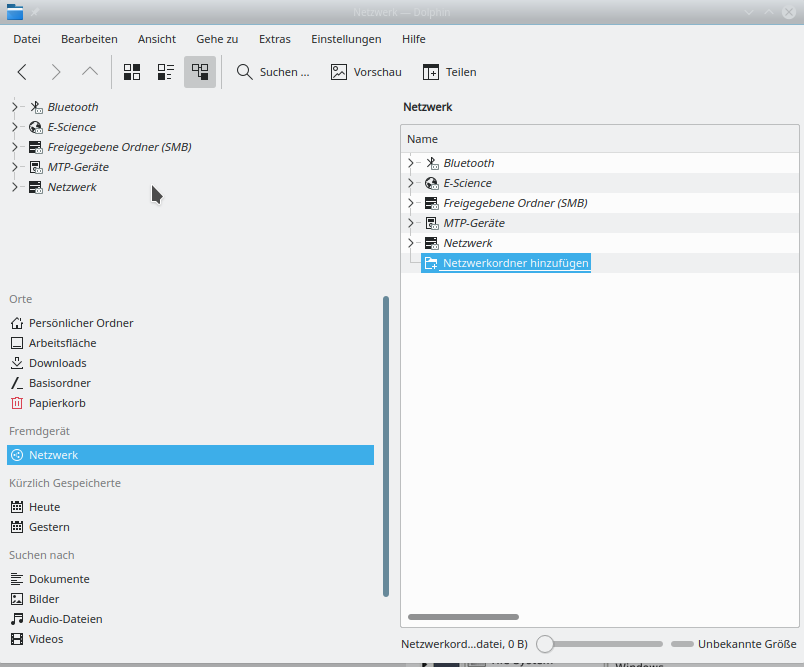804x667 pixels.
Task: Click the Name column header
Action: [423, 139]
